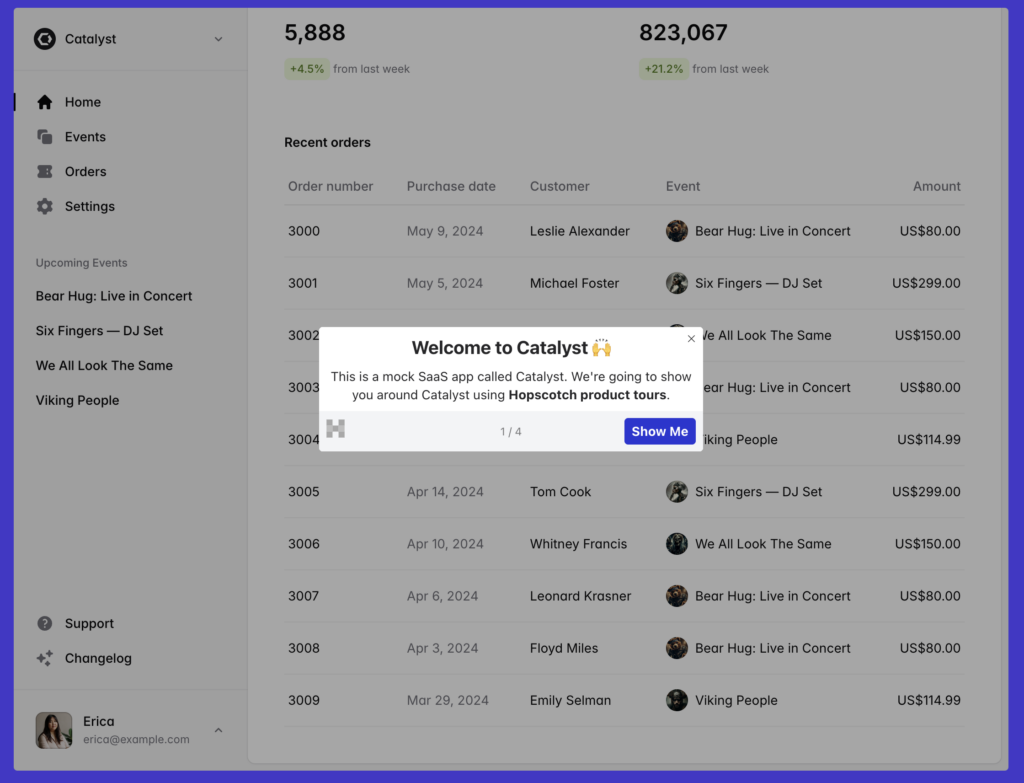Viewport: 1024px width, 783px height.
Task: Click the +21.2% badge
Action: point(664,69)
